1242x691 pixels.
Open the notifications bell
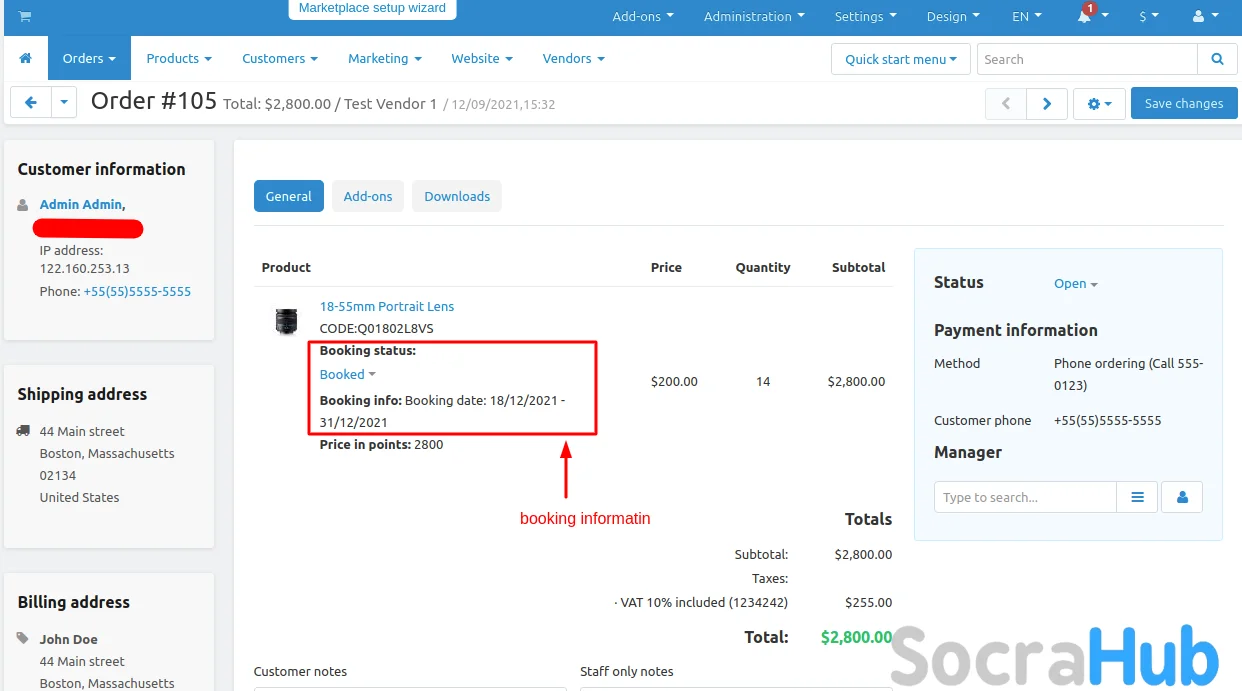[x=1085, y=17]
